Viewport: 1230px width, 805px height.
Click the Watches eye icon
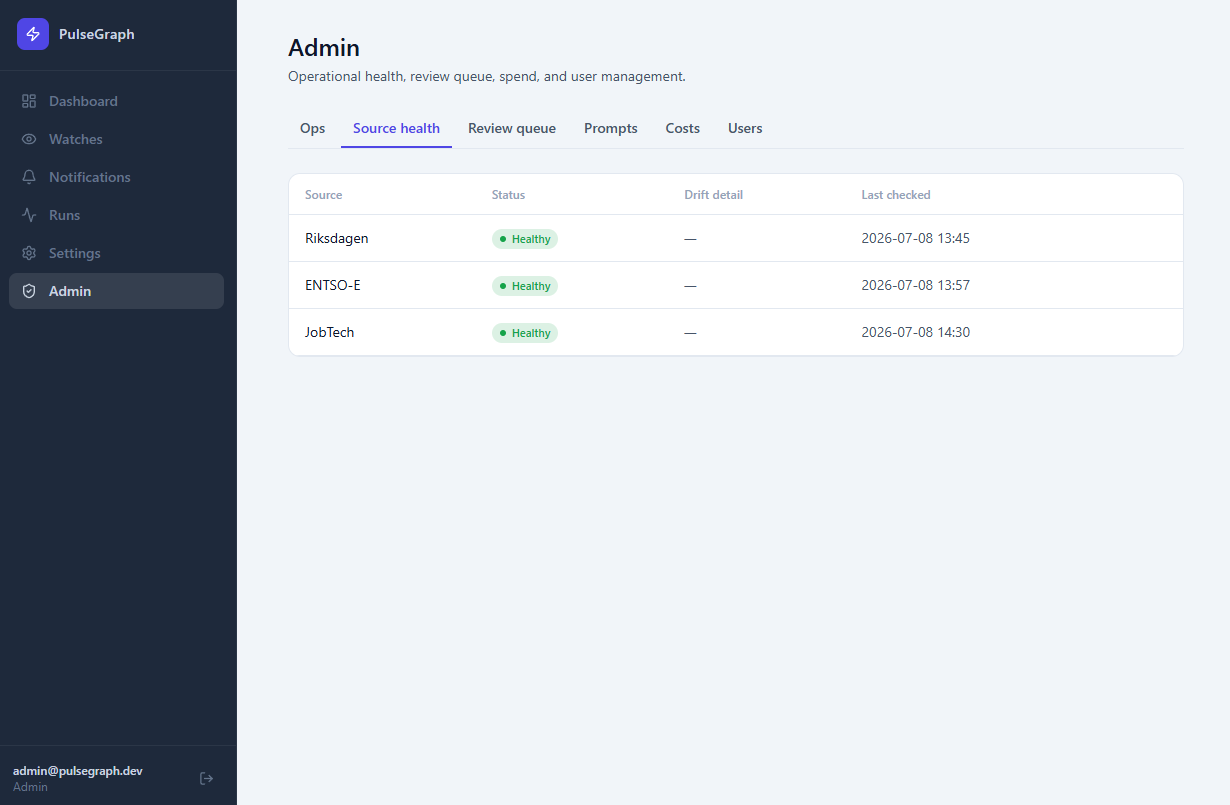coord(29,139)
